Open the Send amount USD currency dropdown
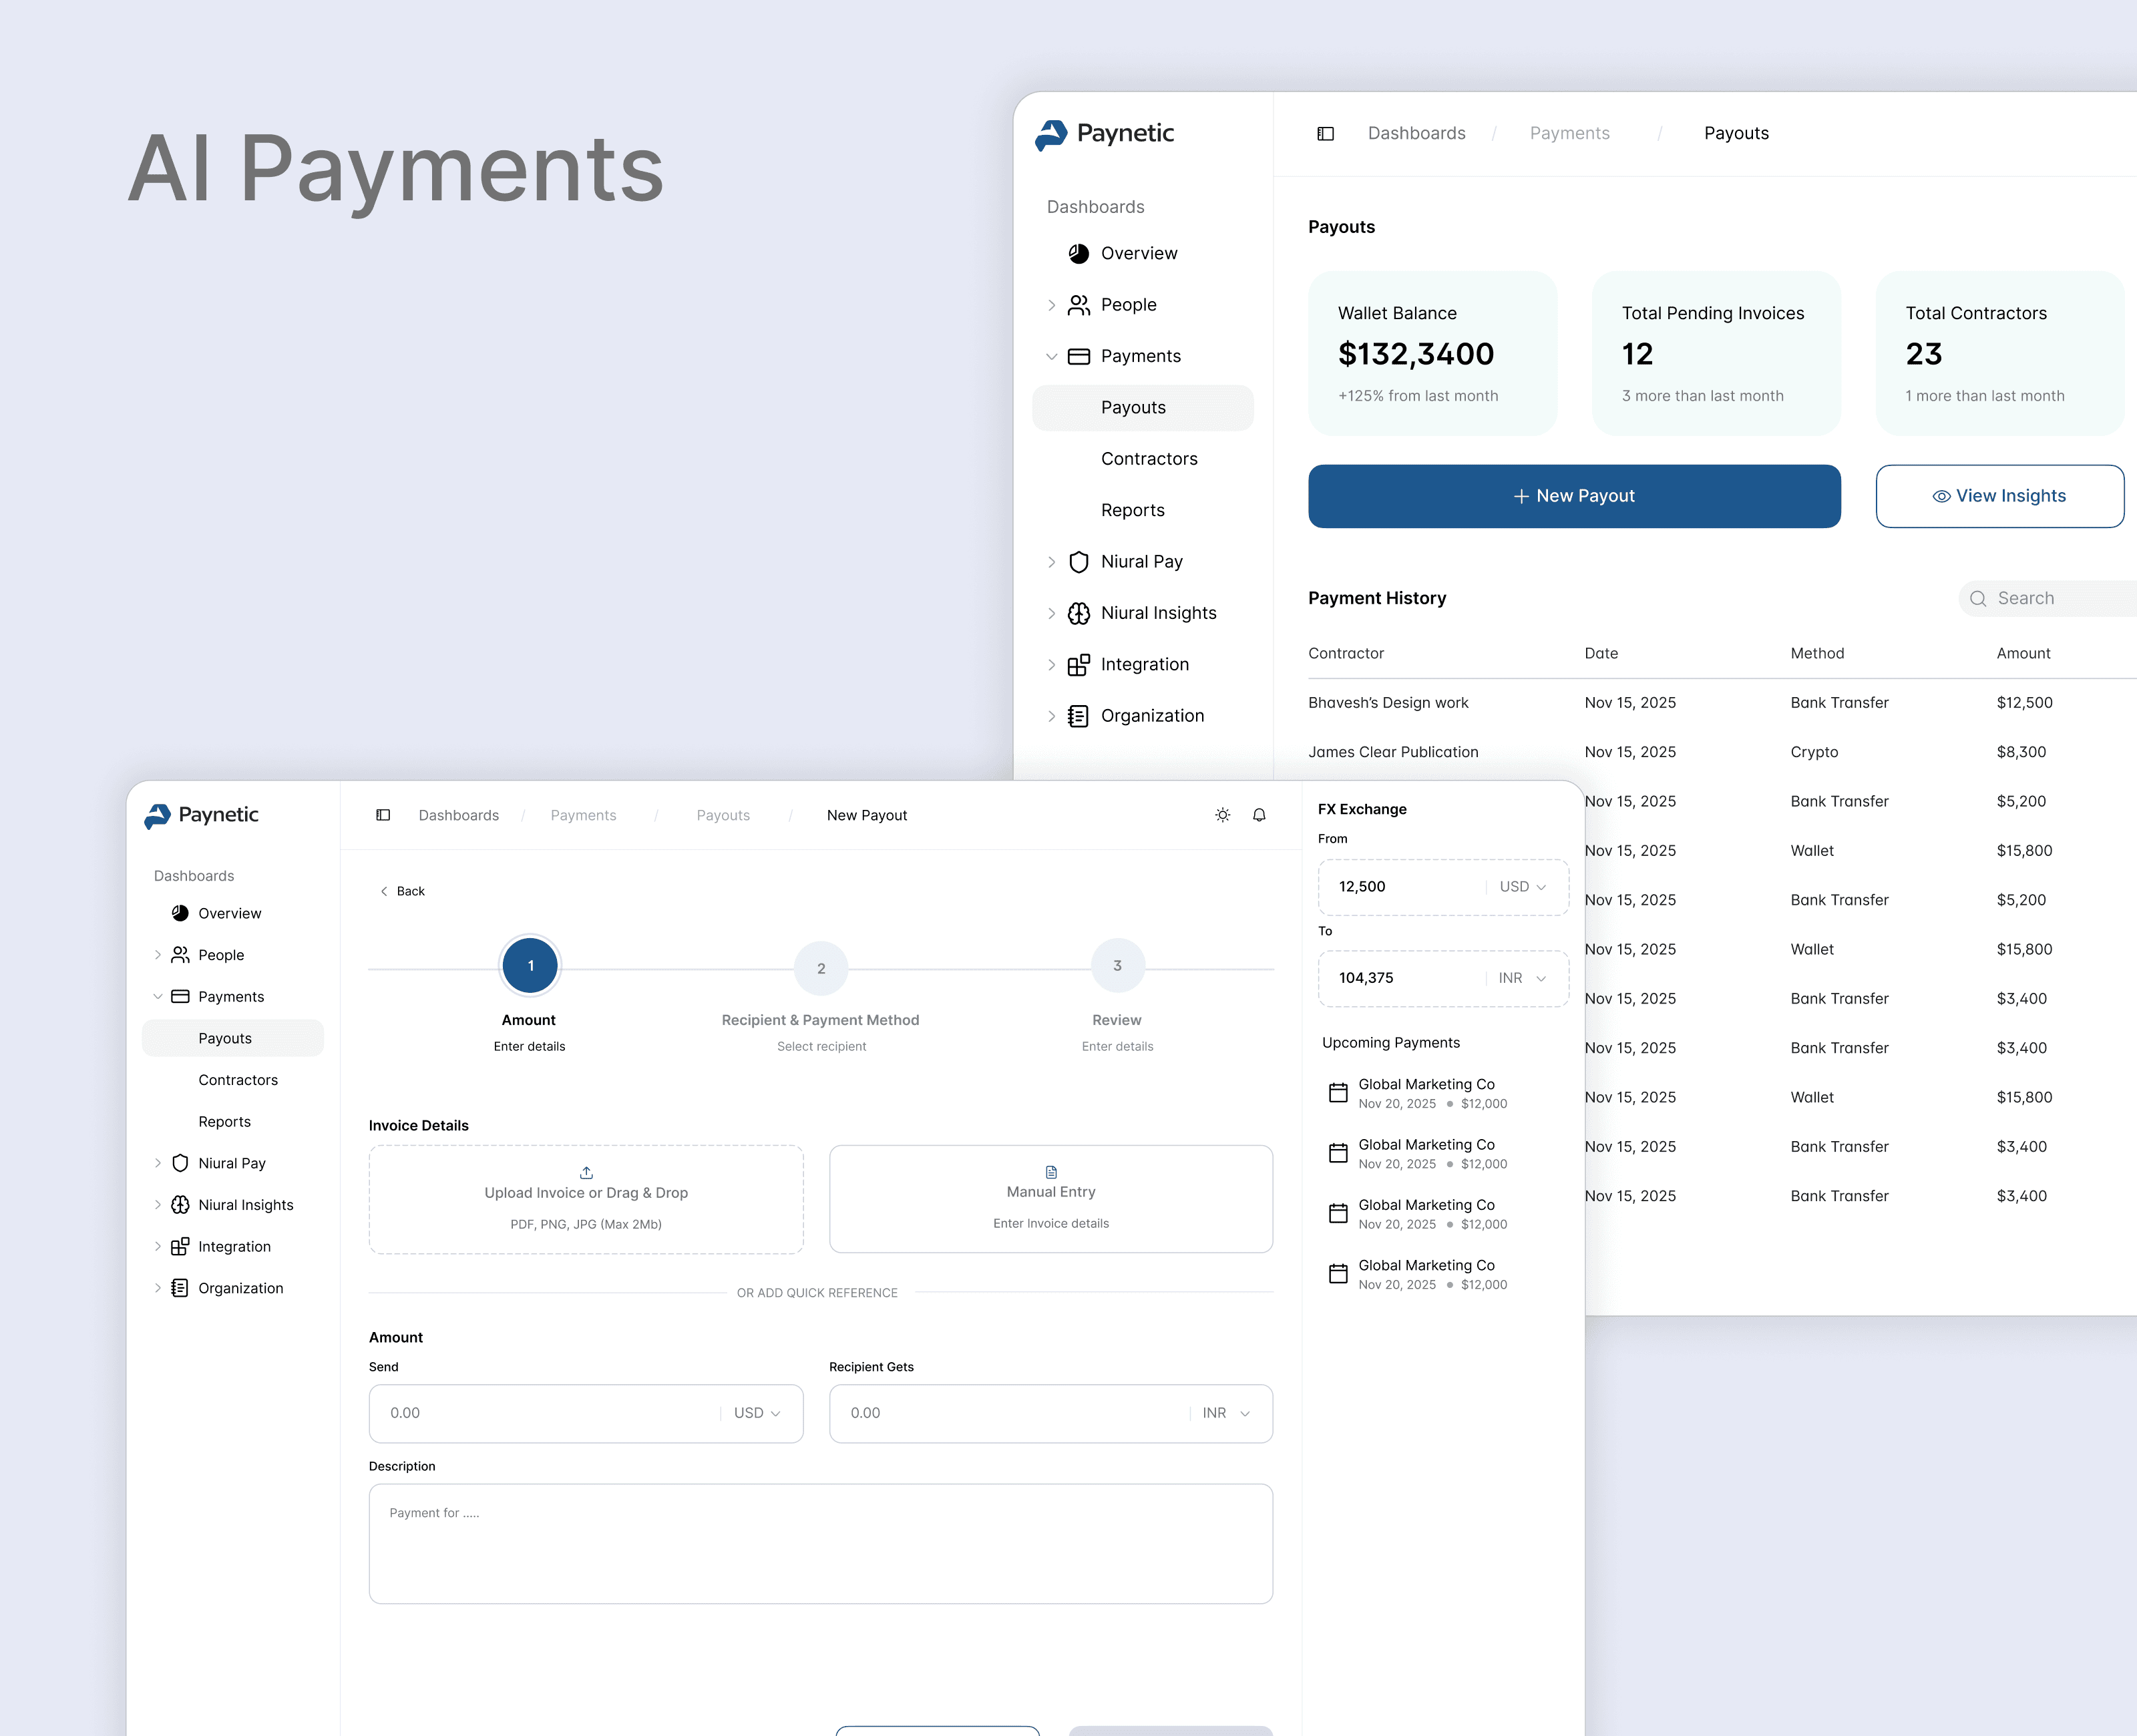 tap(757, 1413)
